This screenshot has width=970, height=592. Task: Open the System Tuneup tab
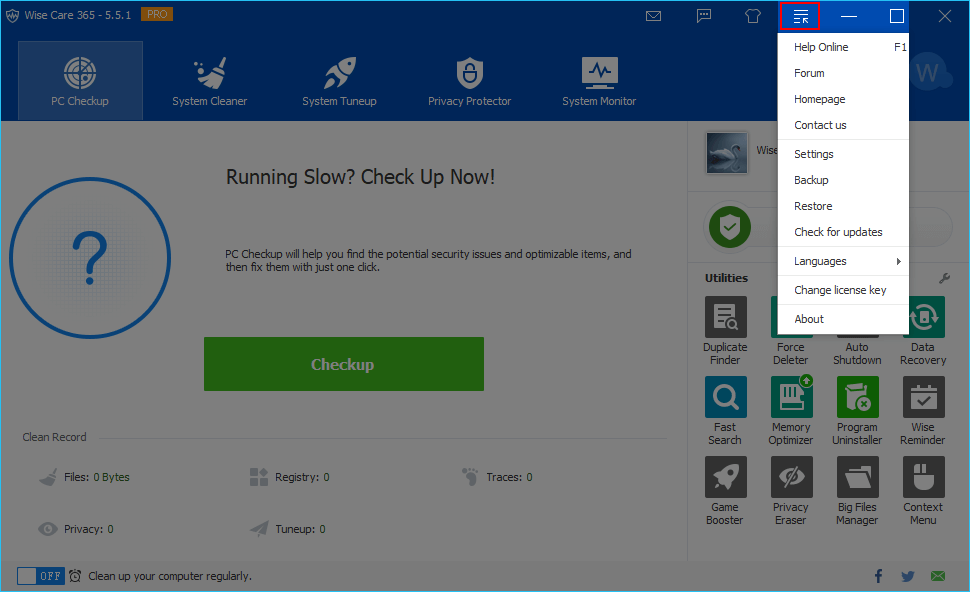[339, 80]
